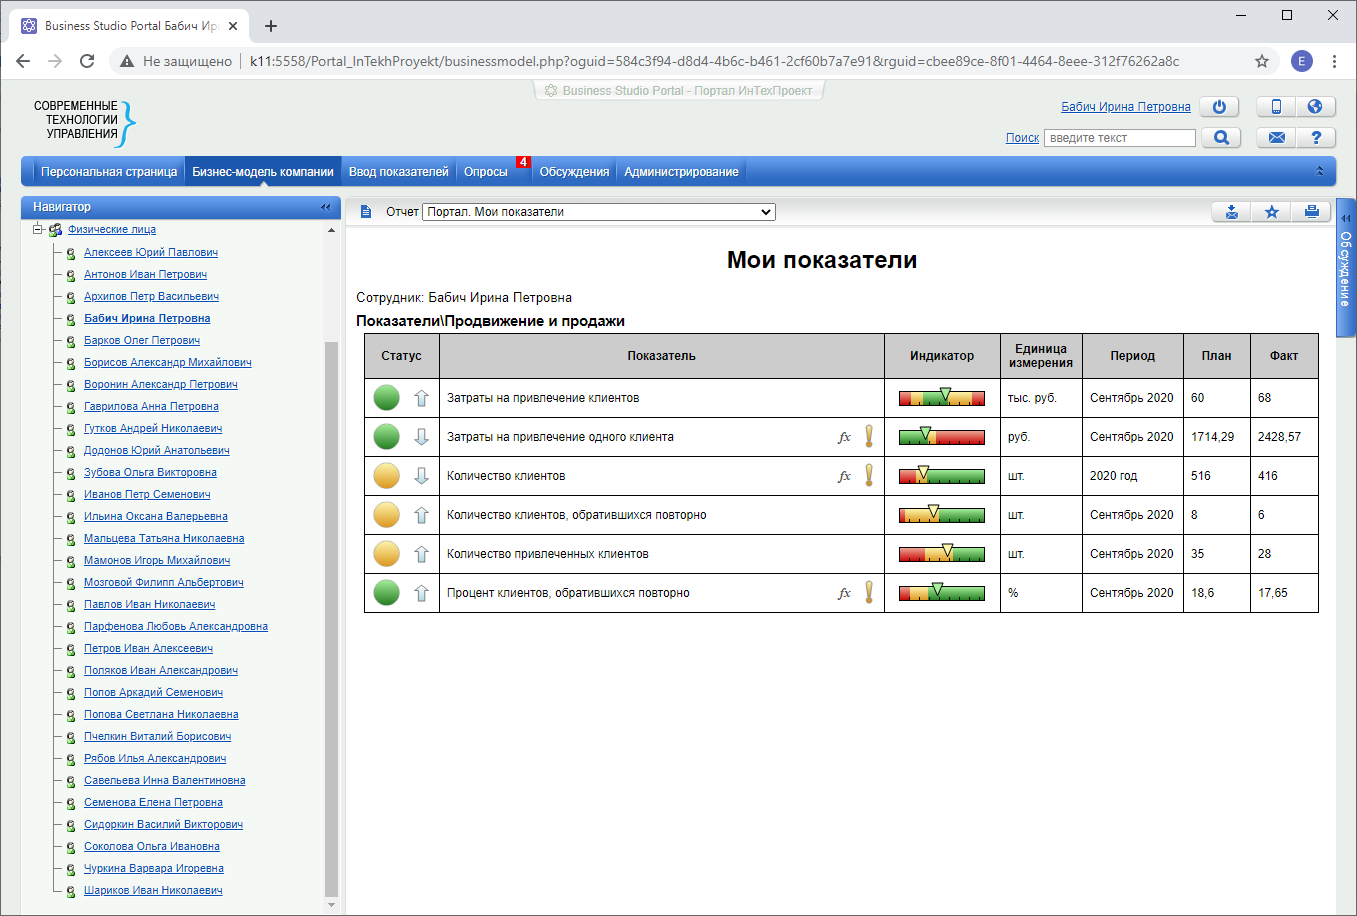
Task: Collapse the Навигатор panel with double arrows
Action: 325,207
